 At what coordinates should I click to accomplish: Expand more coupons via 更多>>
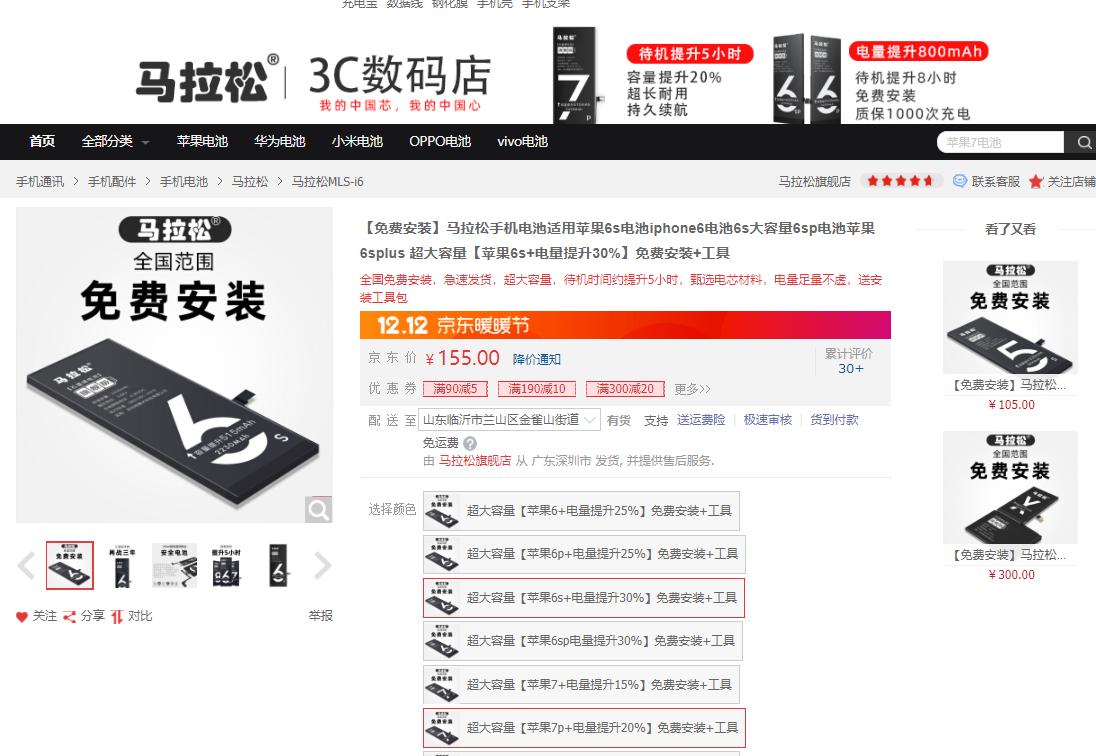[x=691, y=389]
